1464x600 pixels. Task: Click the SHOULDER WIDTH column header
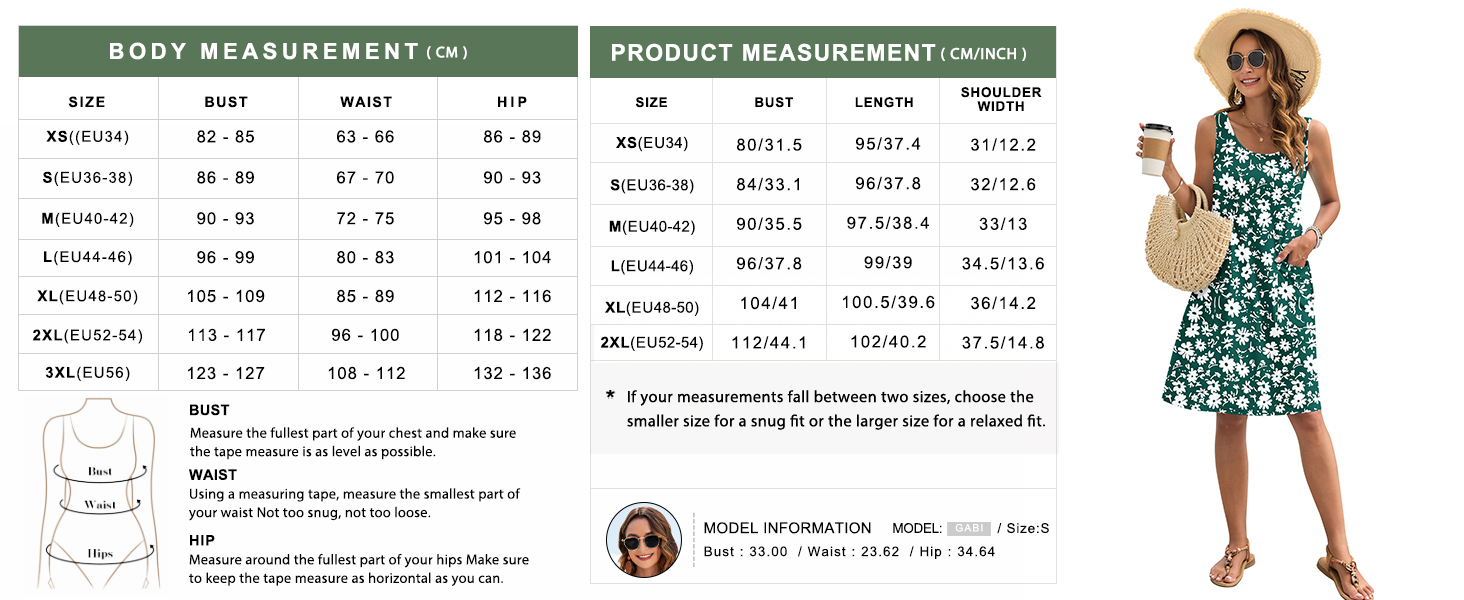tap(1001, 99)
